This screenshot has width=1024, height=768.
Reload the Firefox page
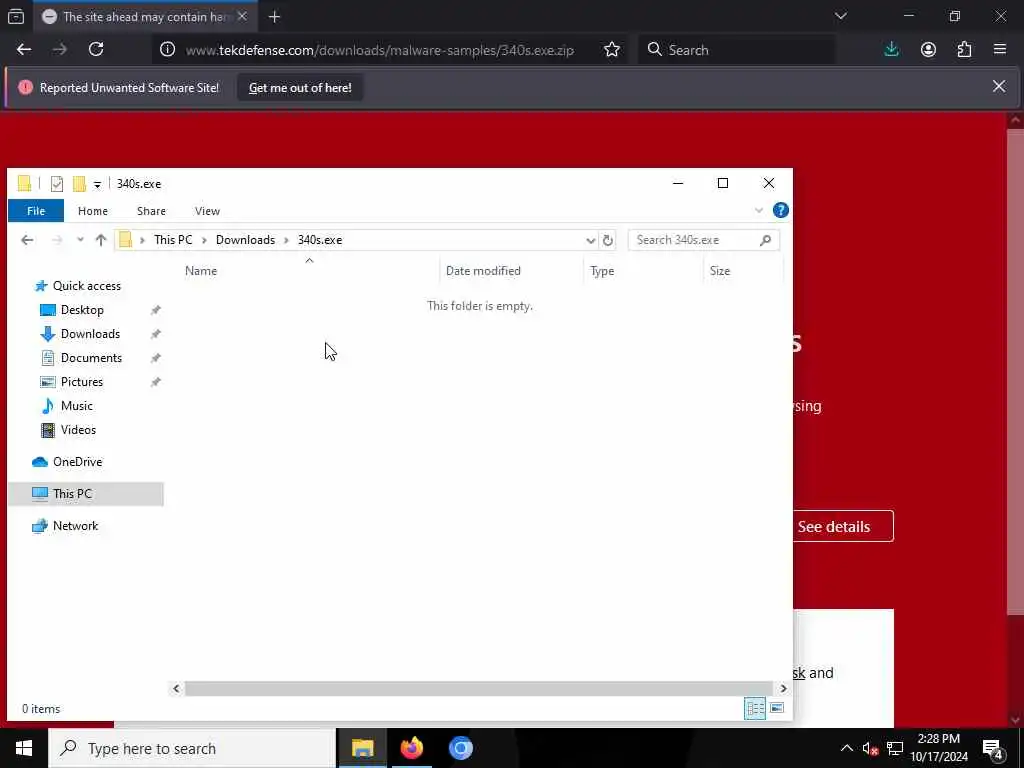96,50
